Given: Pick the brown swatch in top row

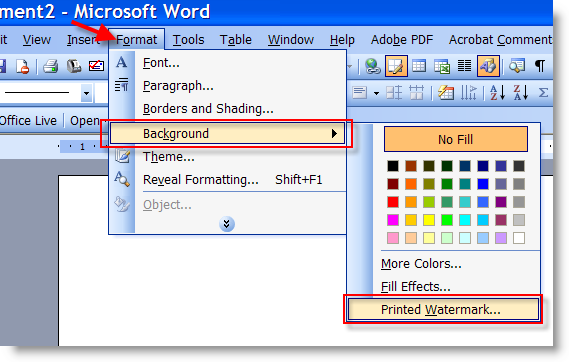Looking at the screenshot, I should 411,166.
